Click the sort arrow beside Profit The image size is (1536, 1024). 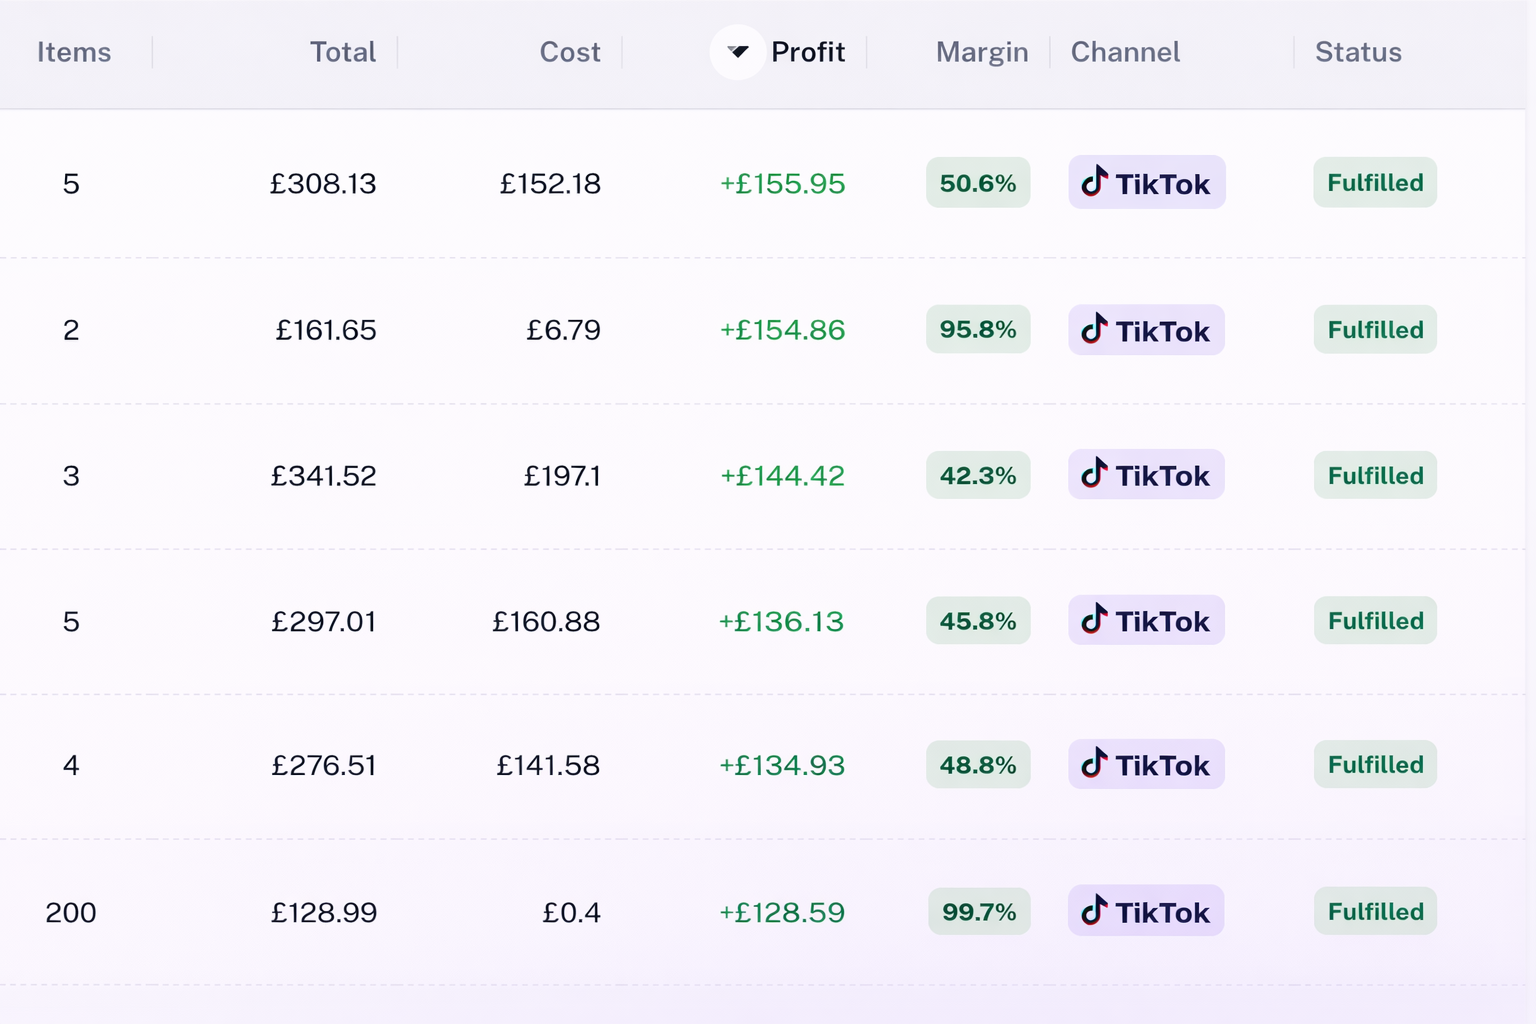click(x=738, y=52)
